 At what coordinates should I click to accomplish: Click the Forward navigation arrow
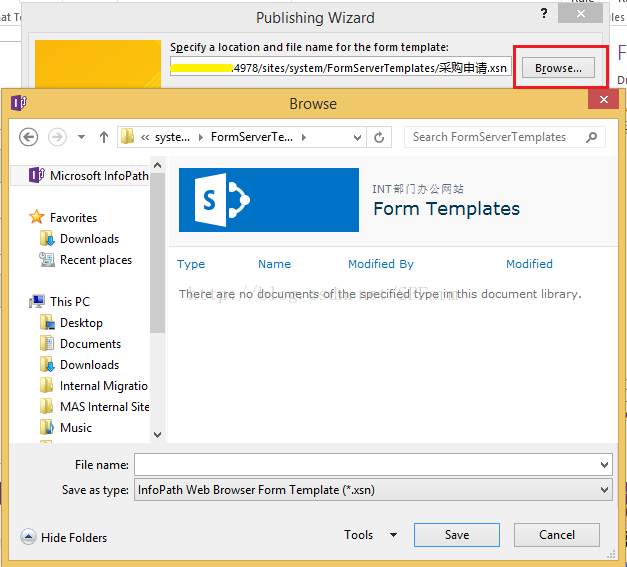[57, 137]
